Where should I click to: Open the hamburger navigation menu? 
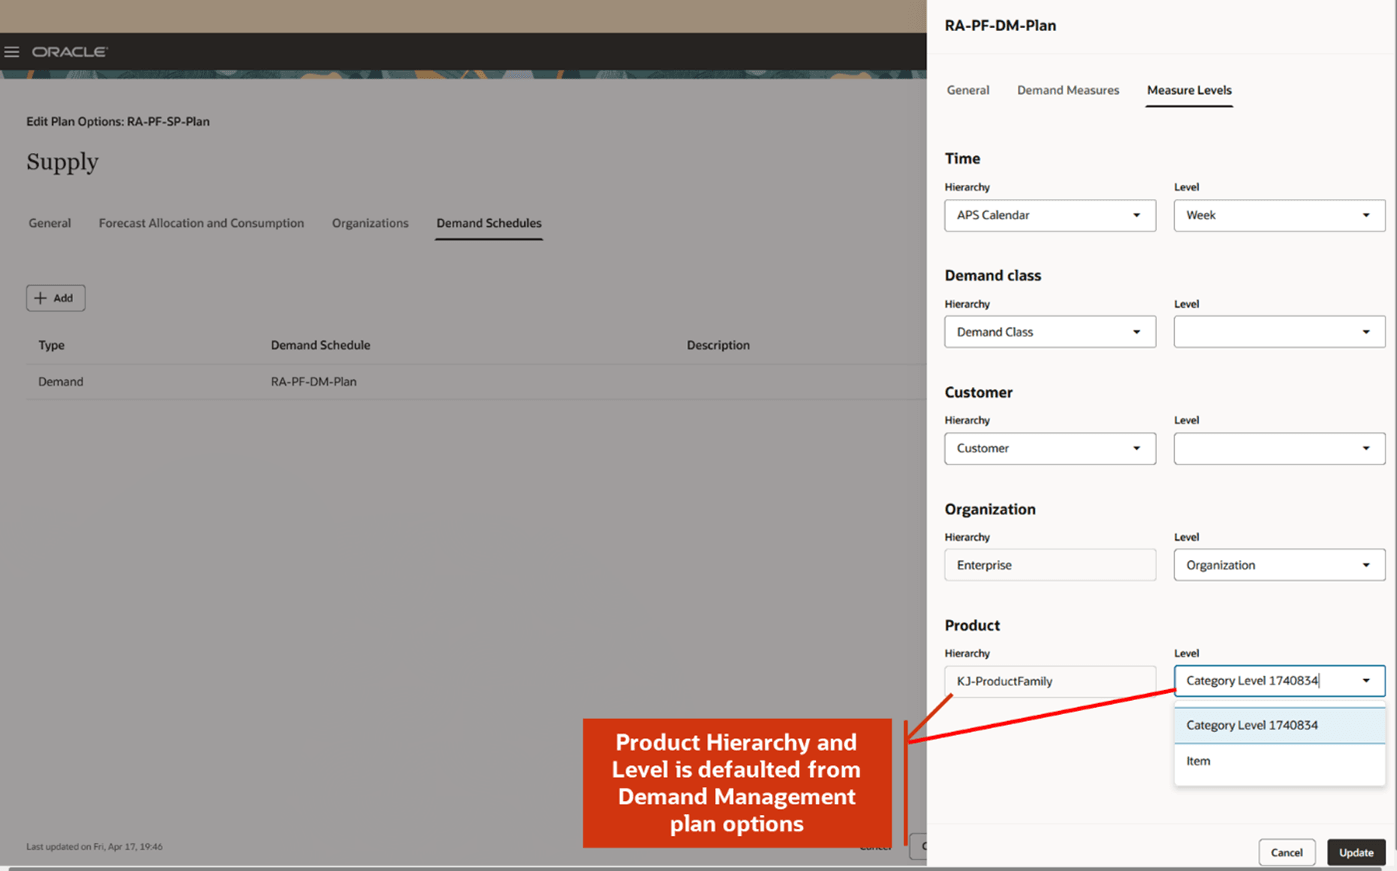click(x=12, y=52)
